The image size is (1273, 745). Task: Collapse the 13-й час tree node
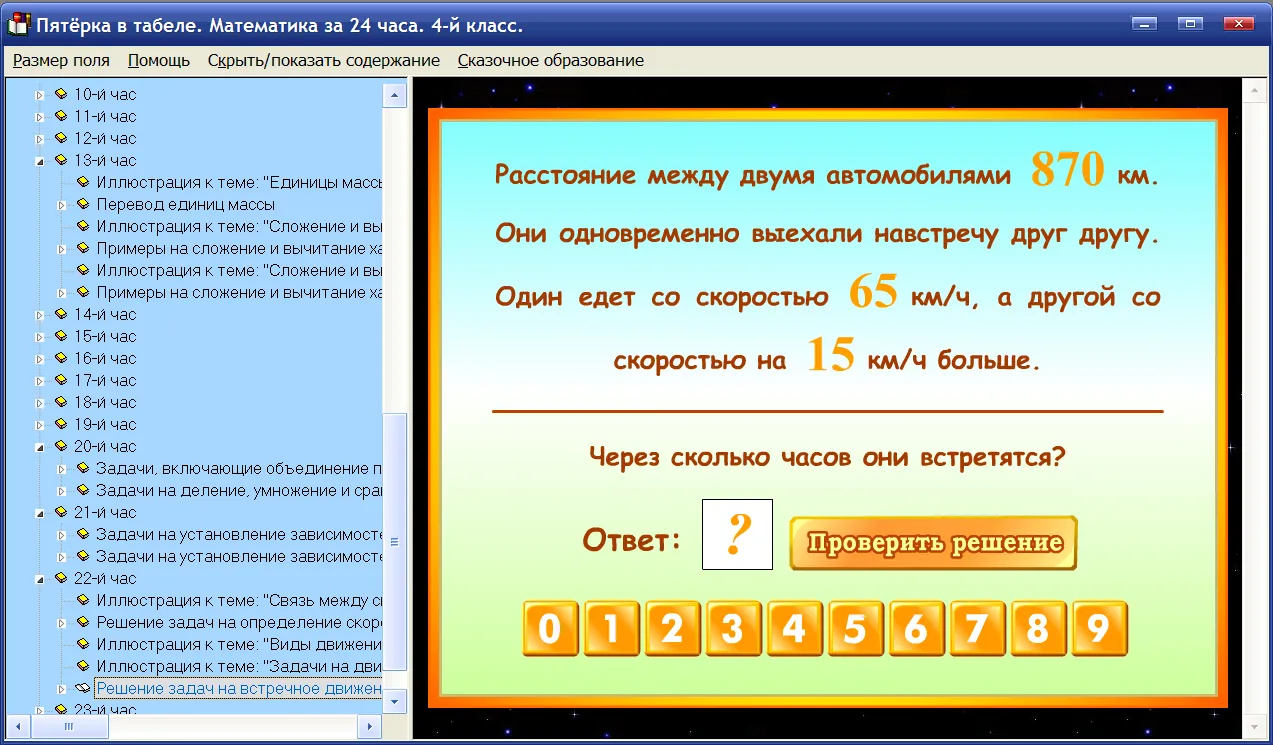[x=40, y=161]
